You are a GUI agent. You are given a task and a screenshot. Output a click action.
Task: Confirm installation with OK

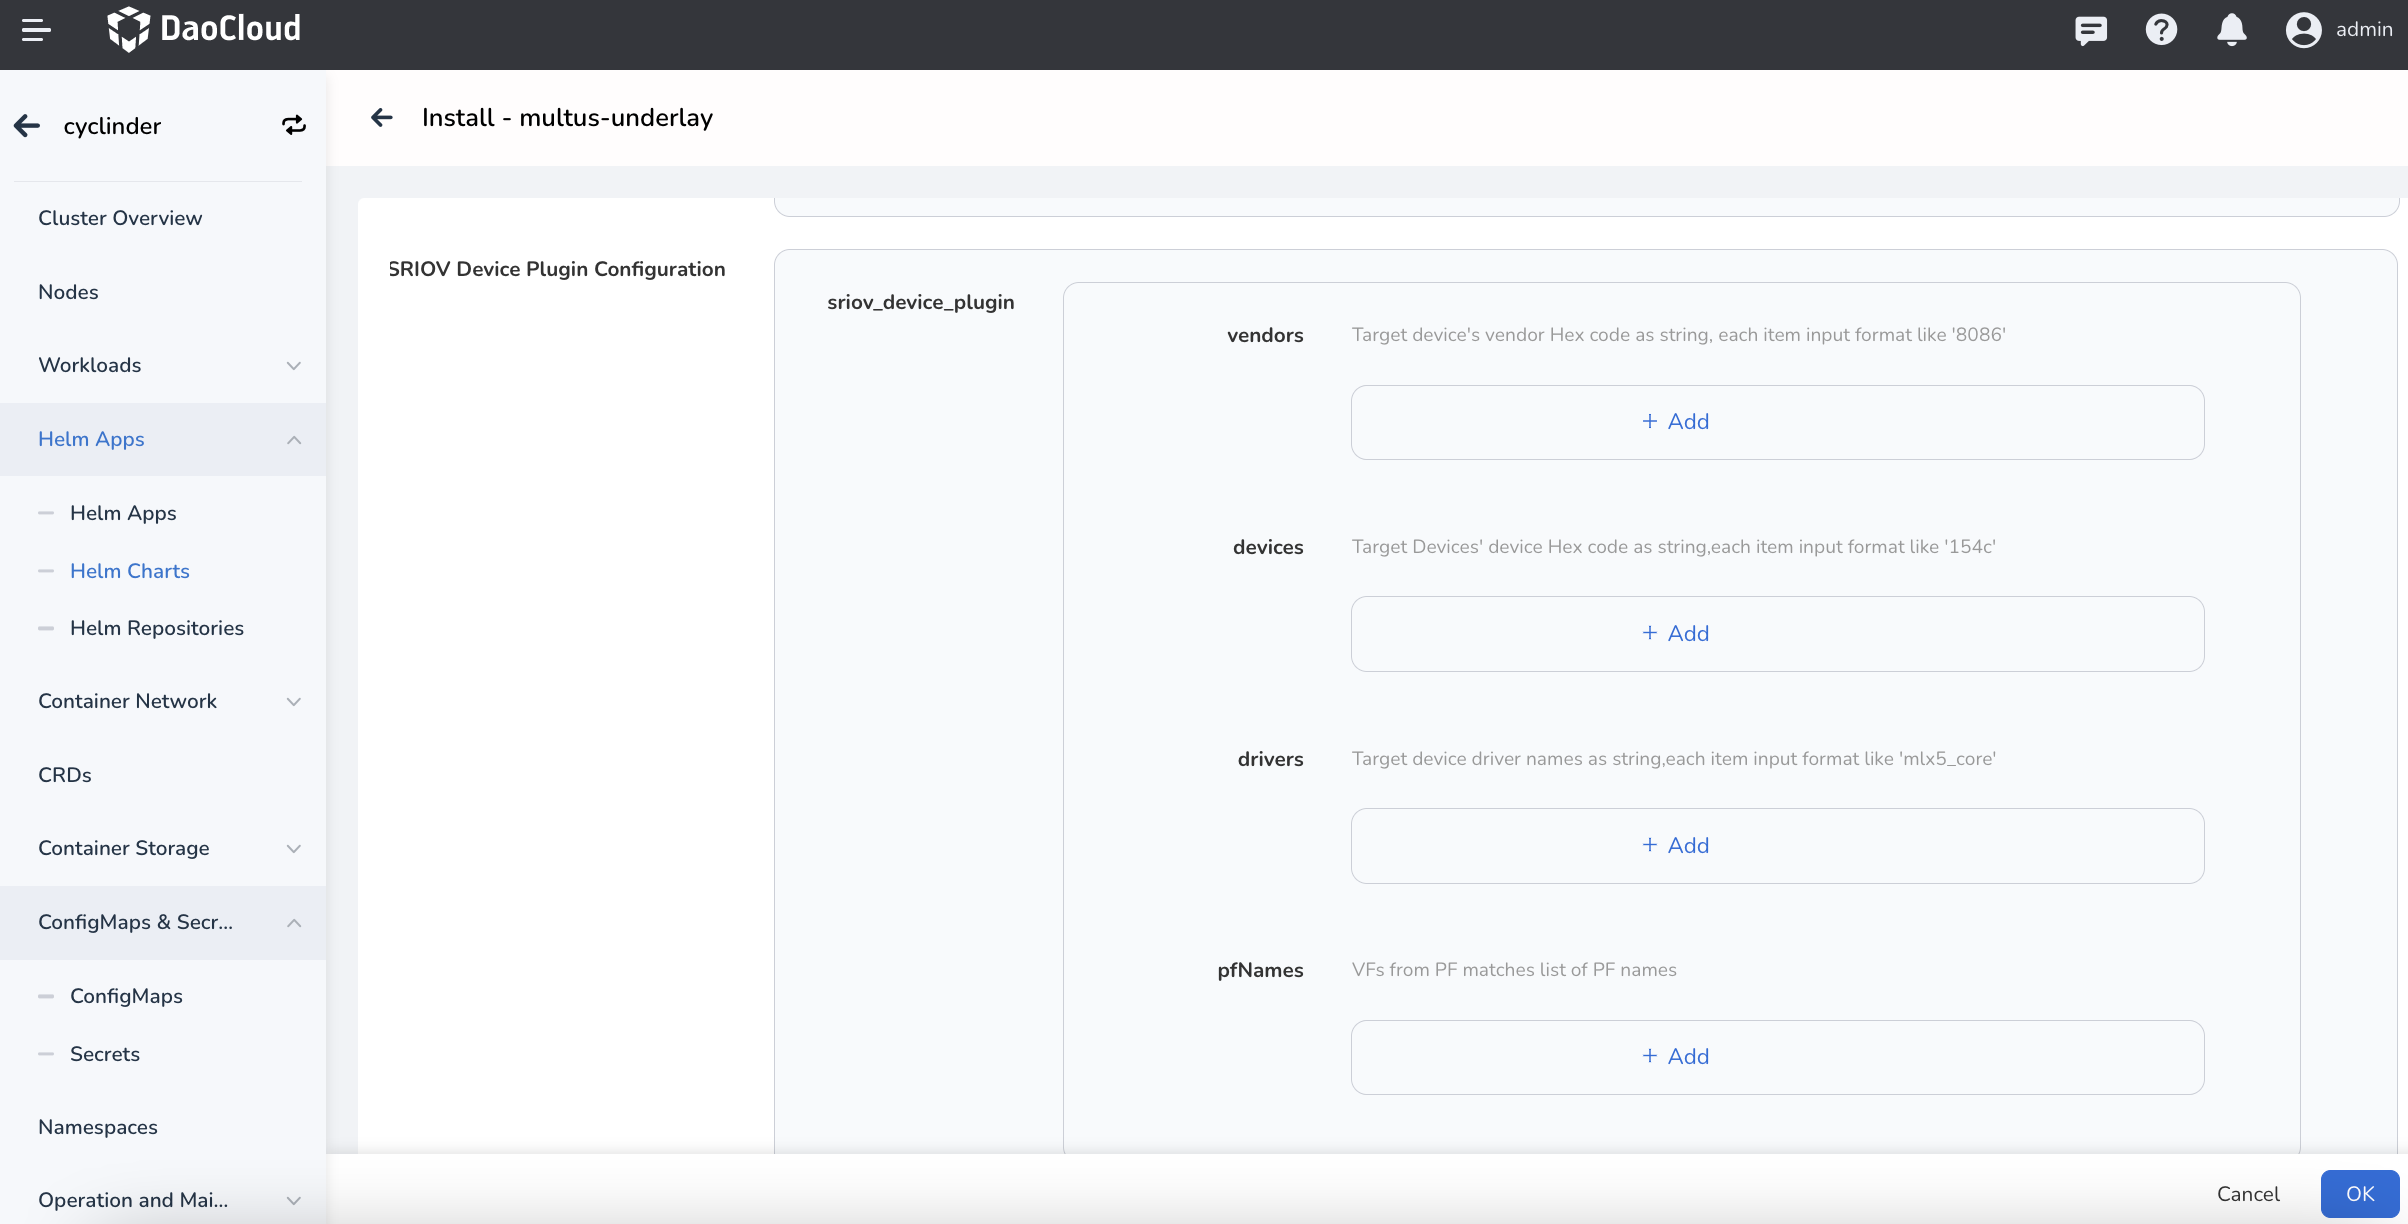pos(2360,1194)
